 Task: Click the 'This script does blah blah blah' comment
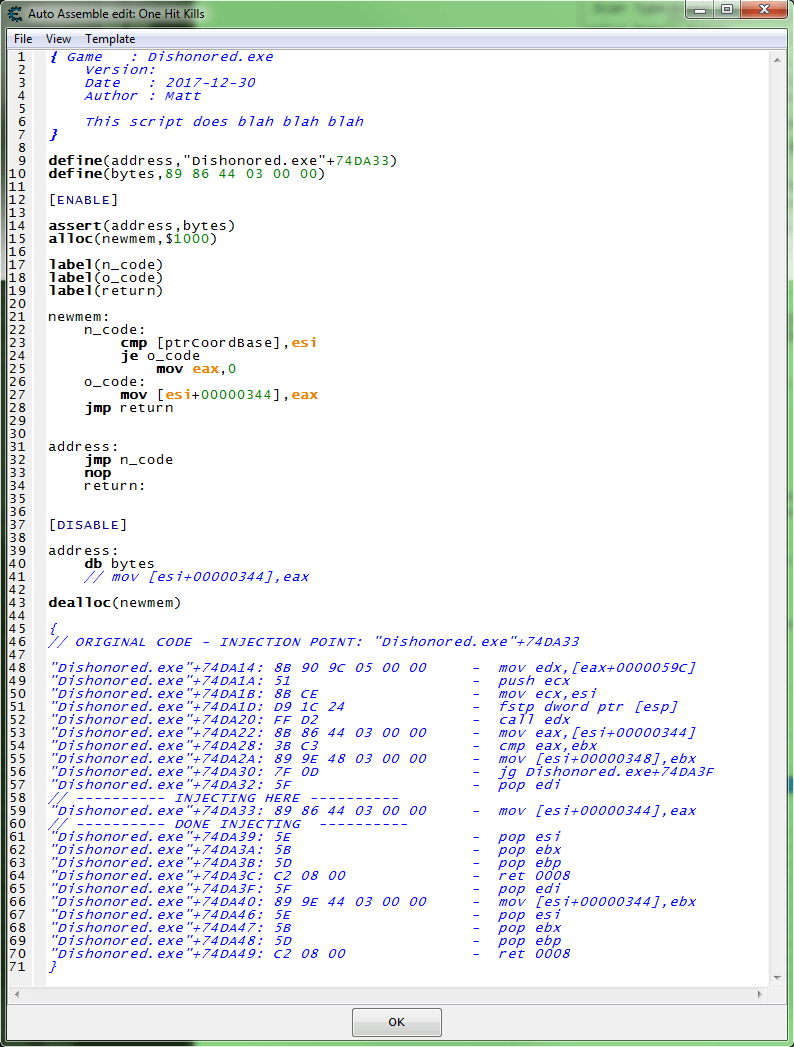click(x=224, y=122)
